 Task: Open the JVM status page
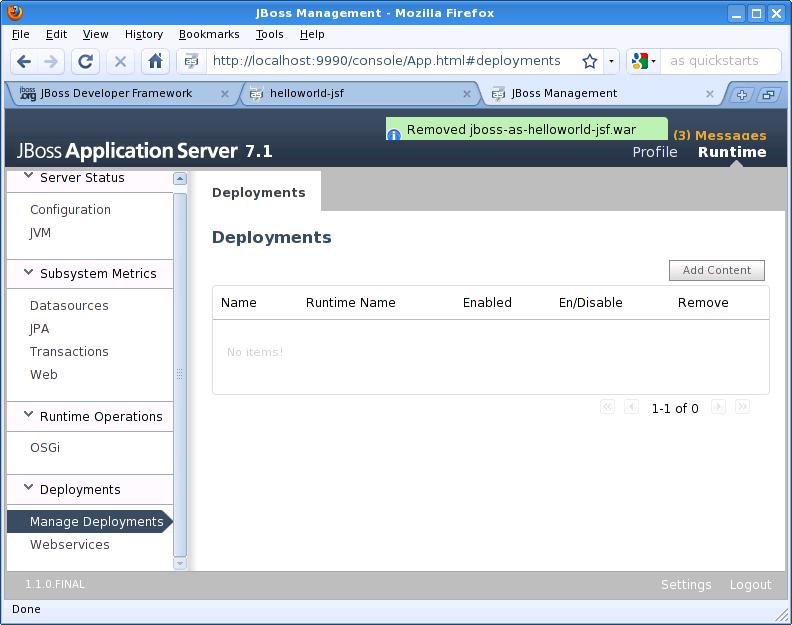[x=40, y=233]
